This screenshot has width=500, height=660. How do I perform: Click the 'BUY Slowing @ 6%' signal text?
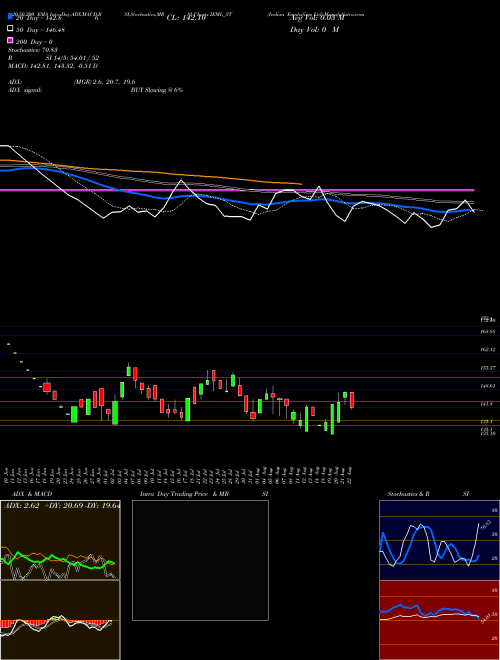[x=157, y=90]
